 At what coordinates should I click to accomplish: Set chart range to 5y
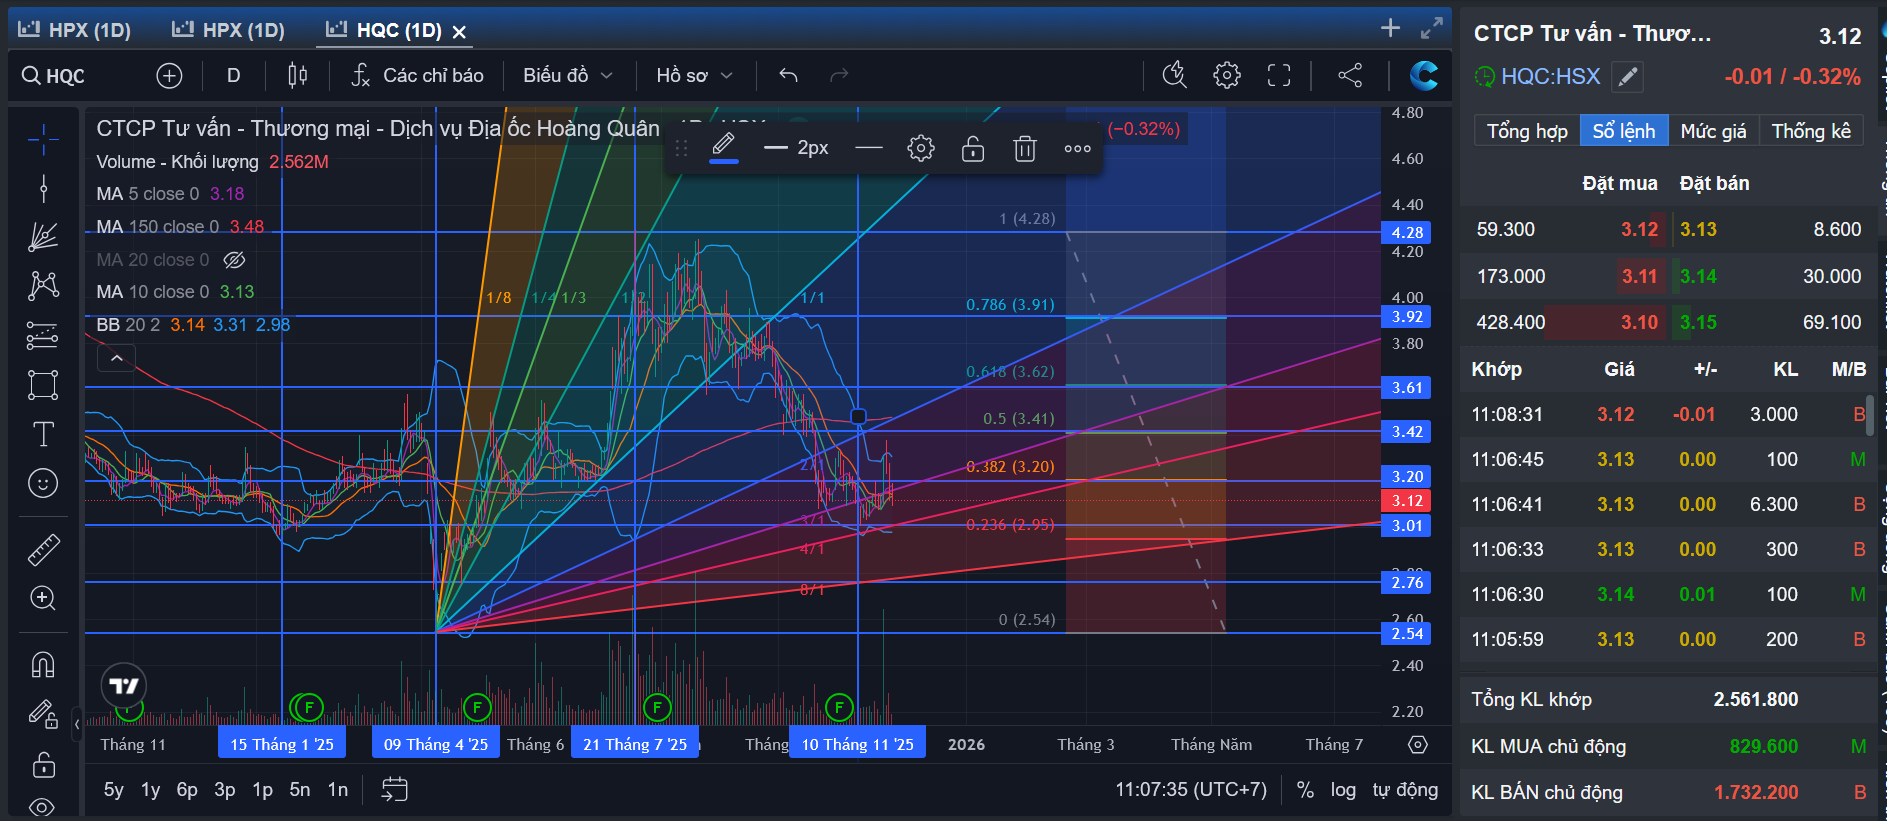114,790
